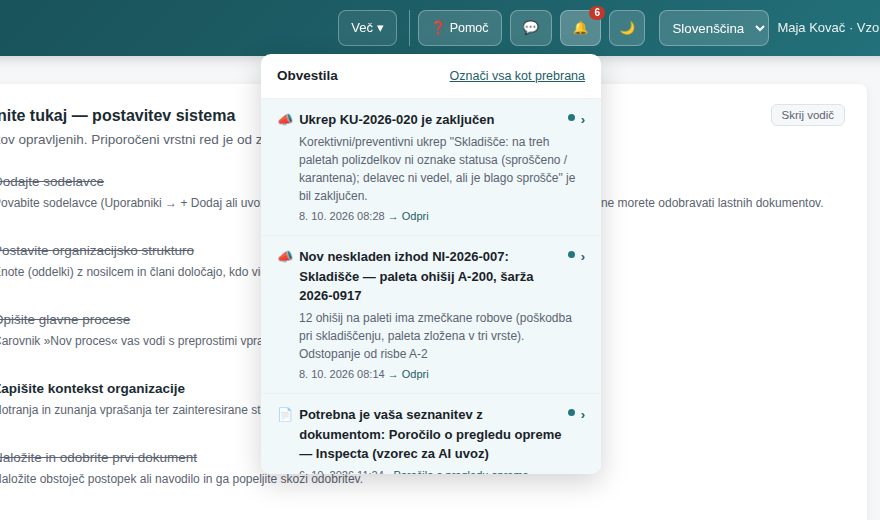The image size is (880, 520).
Task: Click megaphone icon of NI-2026-007 notification
Action: (x=285, y=256)
